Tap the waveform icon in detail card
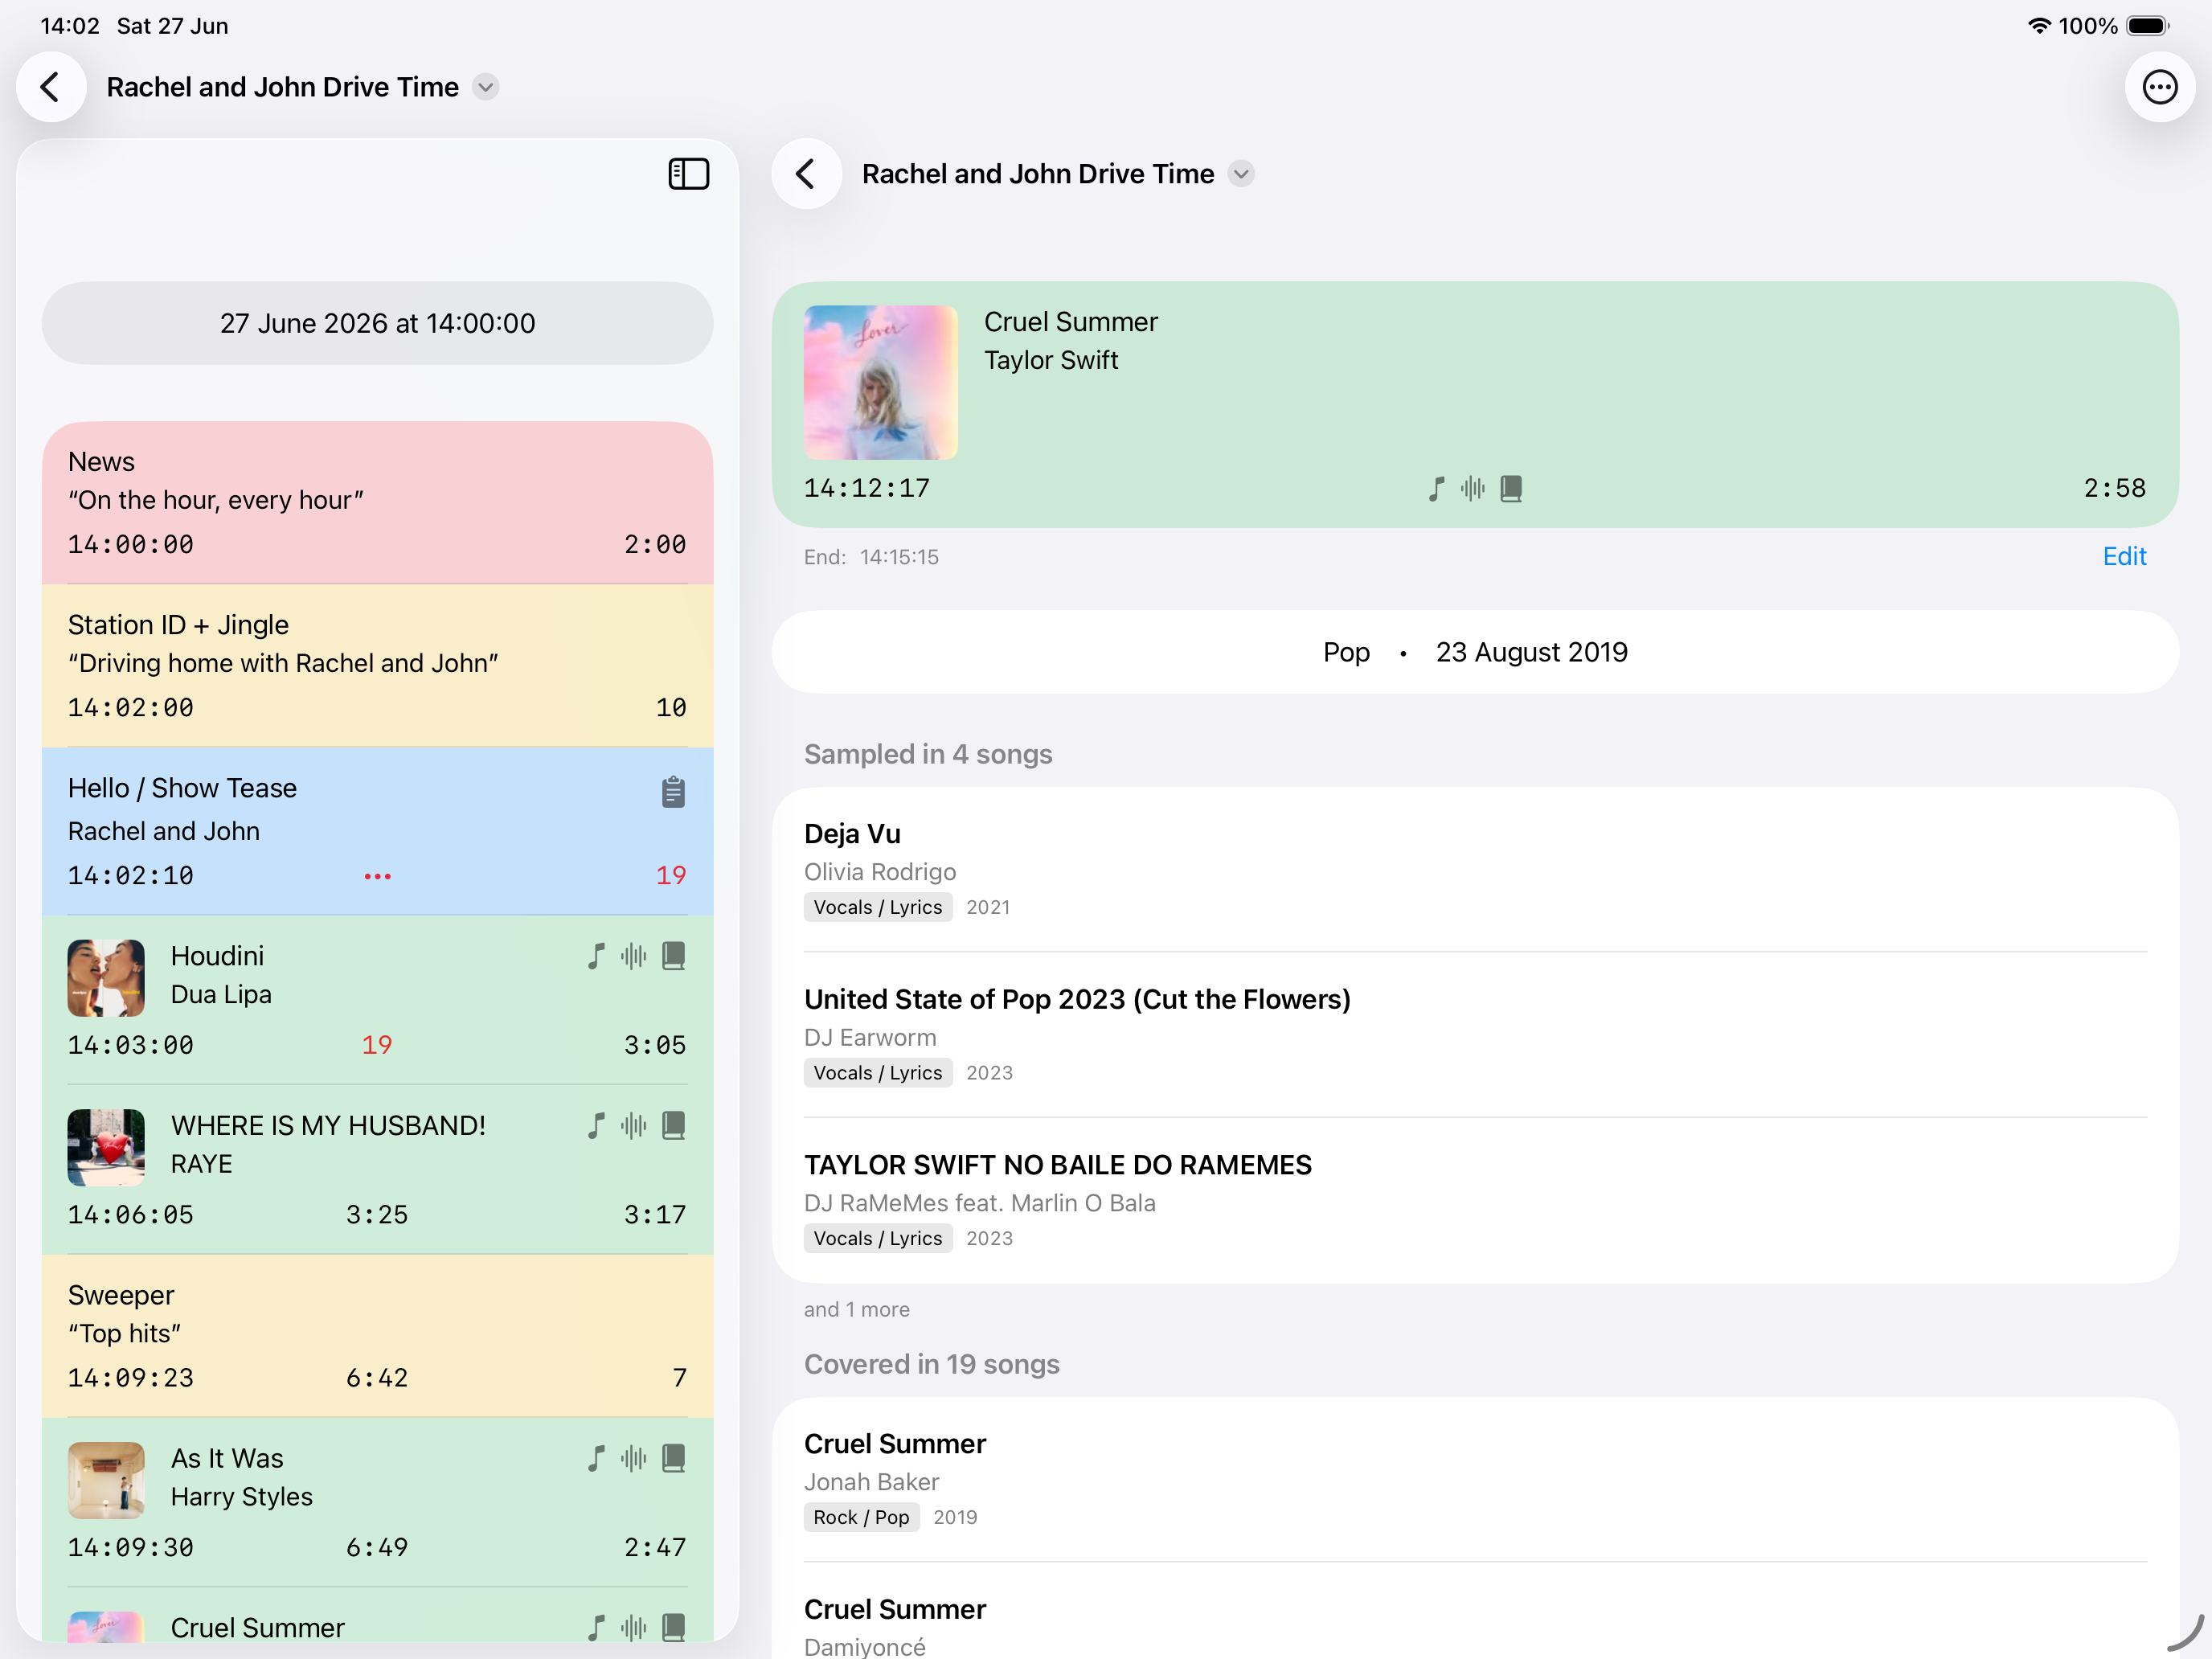2212x1659 pixels. 1473,489
